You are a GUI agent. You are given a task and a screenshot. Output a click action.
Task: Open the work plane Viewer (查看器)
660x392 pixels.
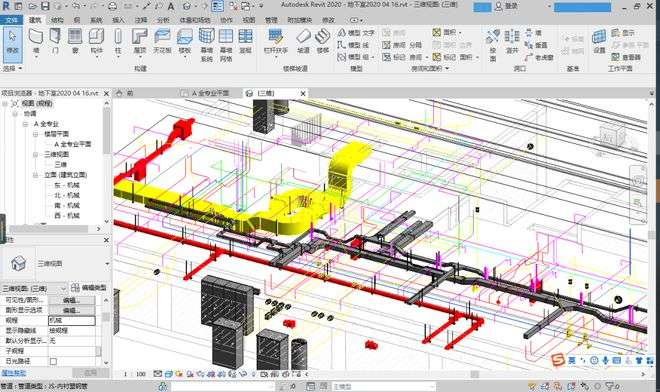[626, 57]
